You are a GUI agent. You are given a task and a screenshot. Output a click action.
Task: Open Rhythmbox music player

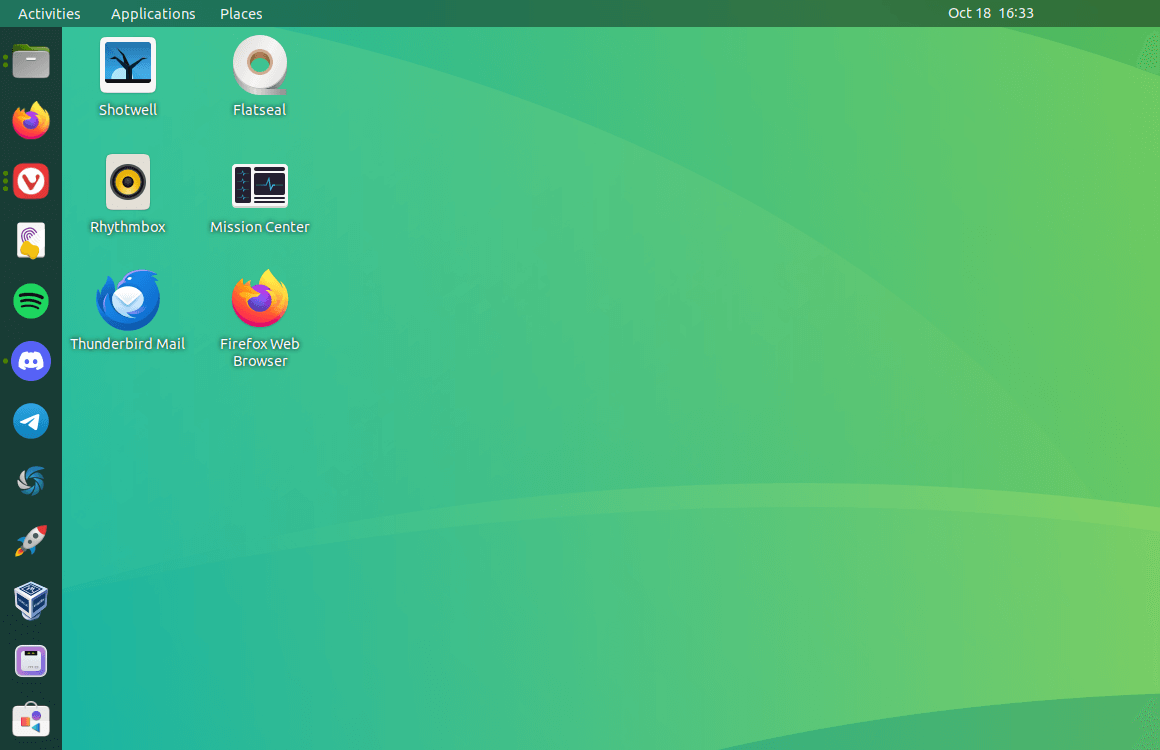(127, 182)
